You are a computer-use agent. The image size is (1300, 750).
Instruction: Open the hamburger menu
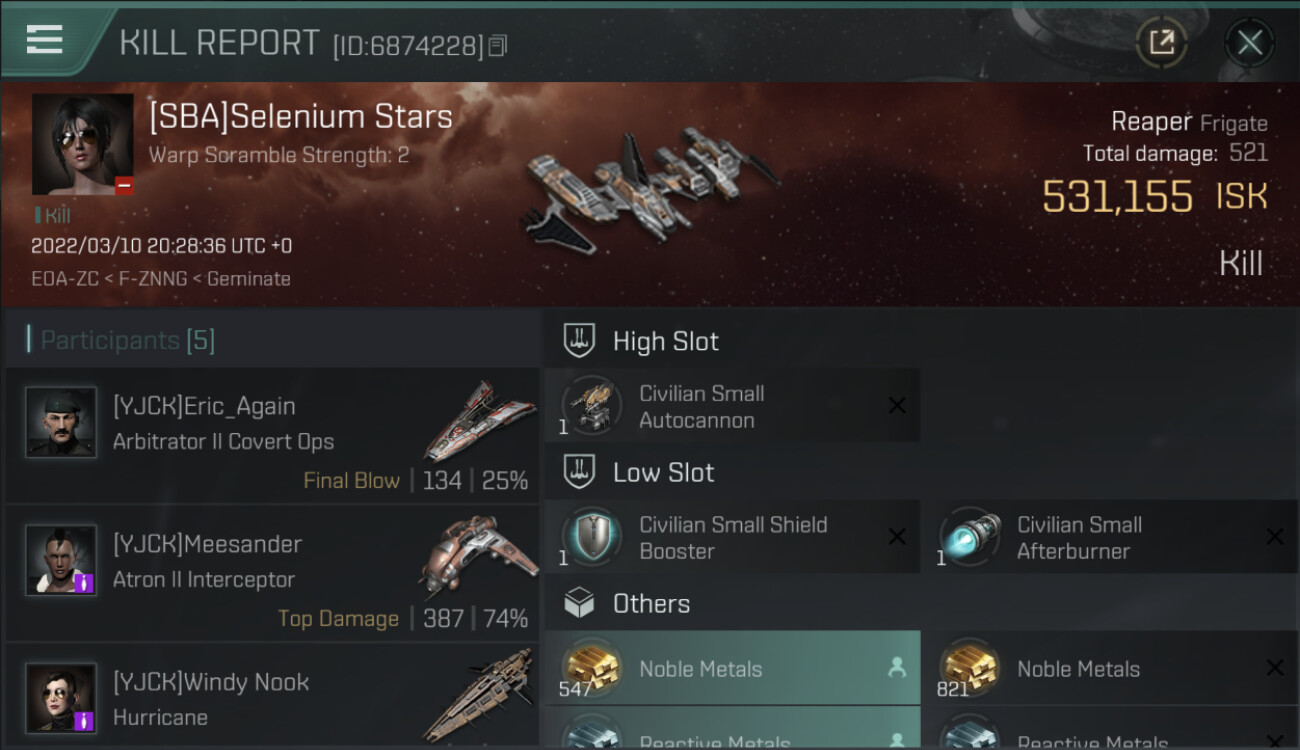pyautogui.click(x=45, y=40)
